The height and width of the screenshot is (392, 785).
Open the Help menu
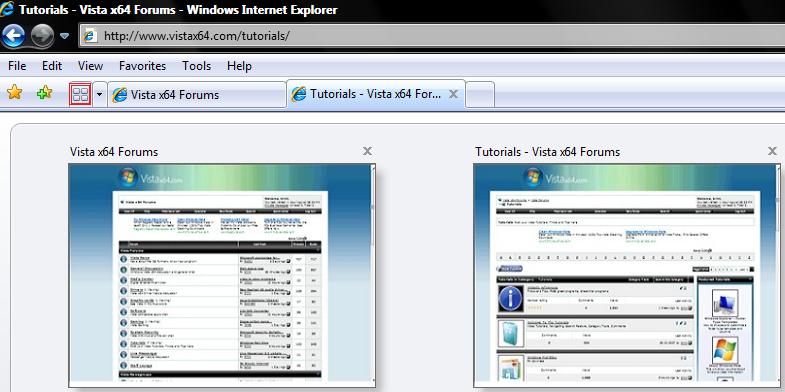coord(239,66)
